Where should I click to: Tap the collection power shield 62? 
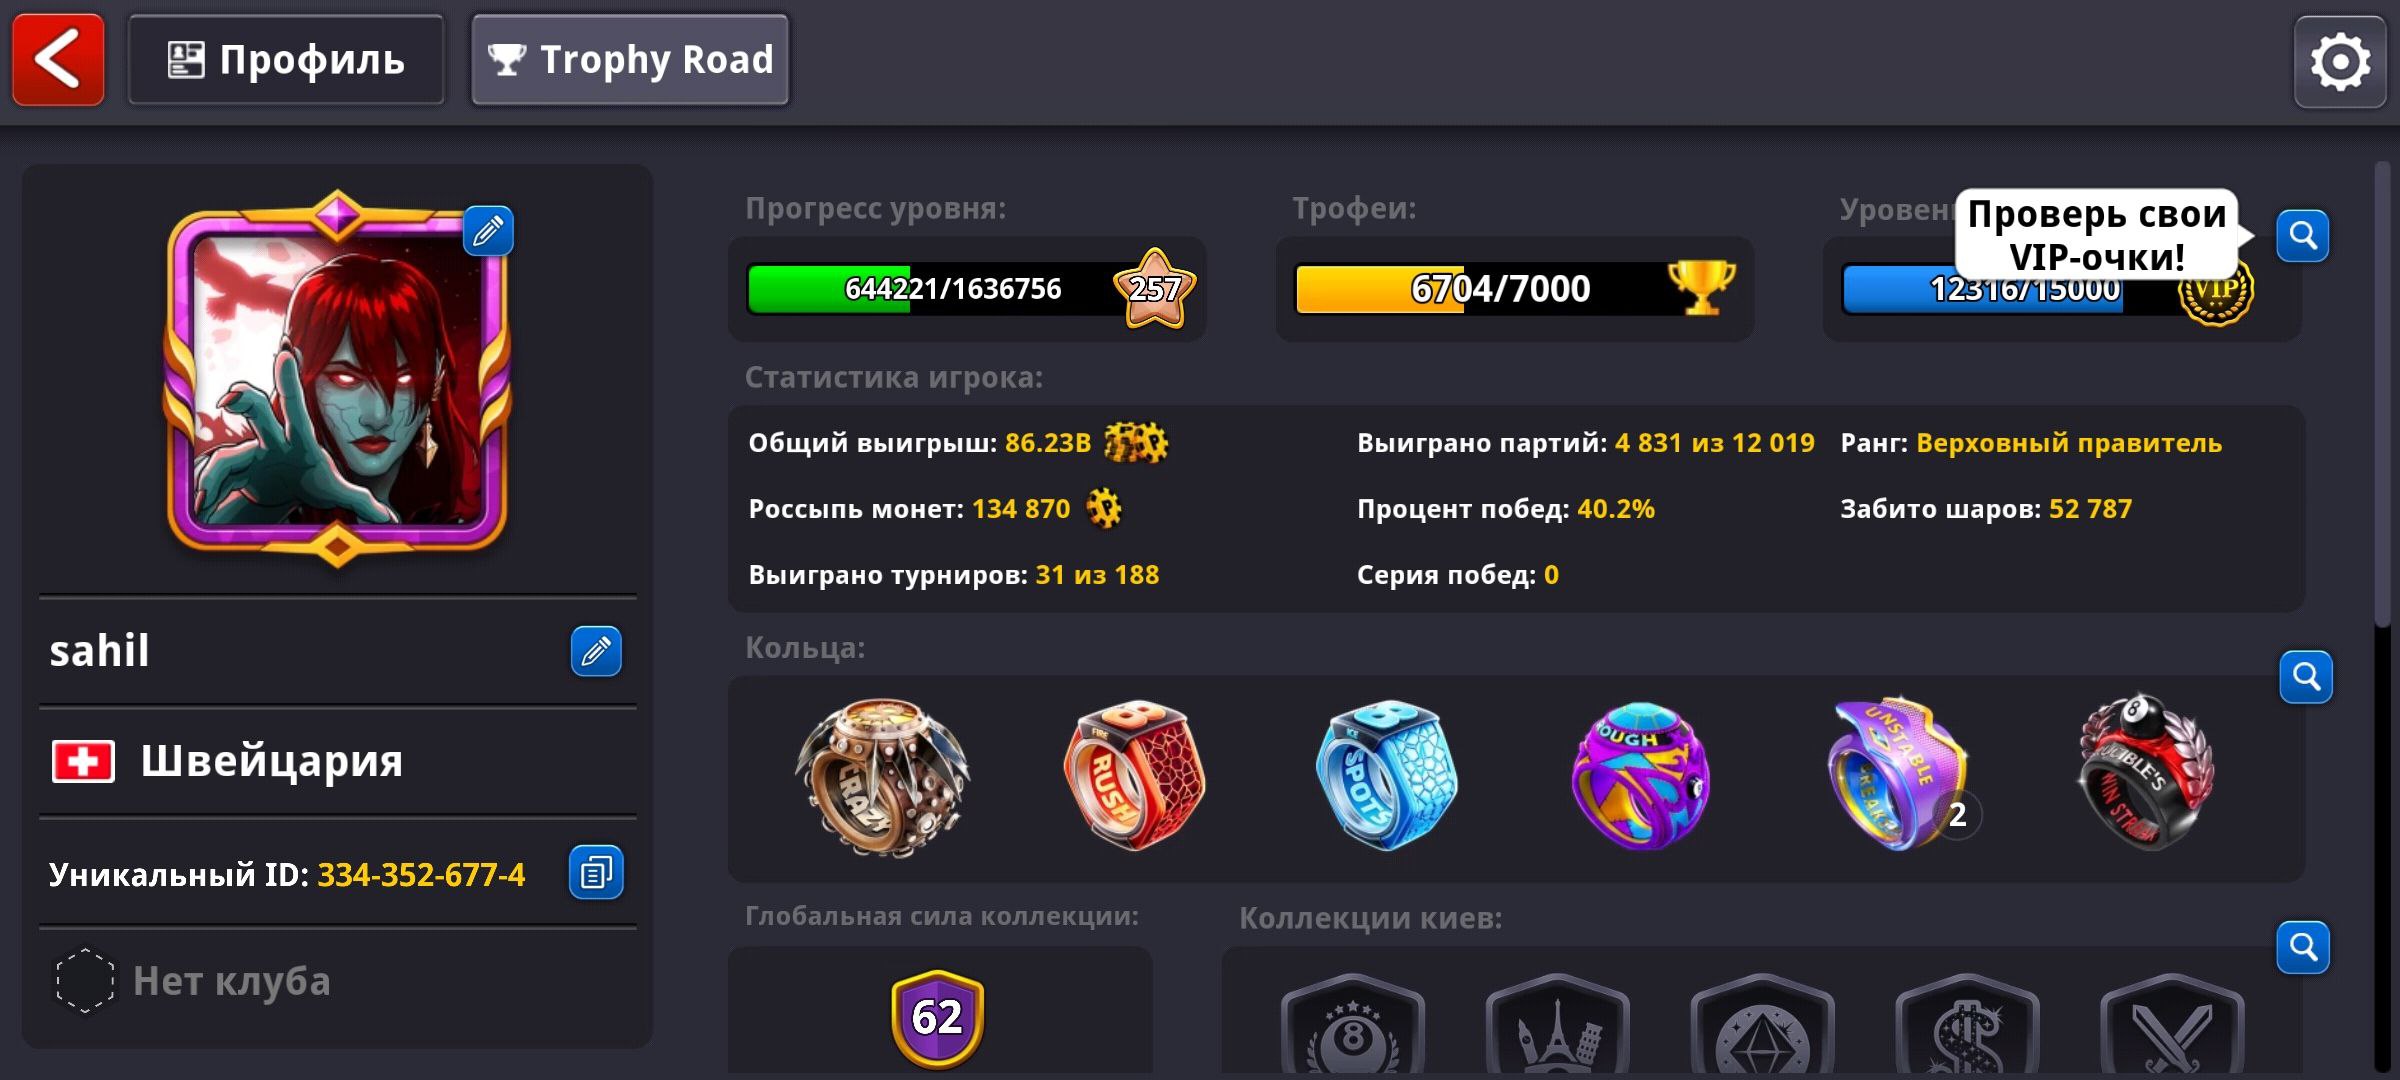(937, 1018)
